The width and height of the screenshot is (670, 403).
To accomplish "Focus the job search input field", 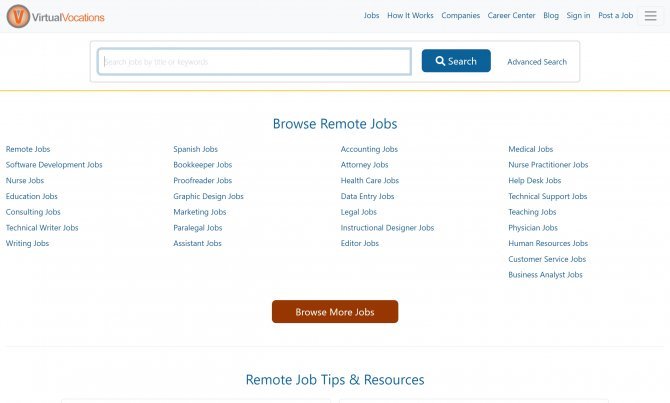I will coord(254,62).
